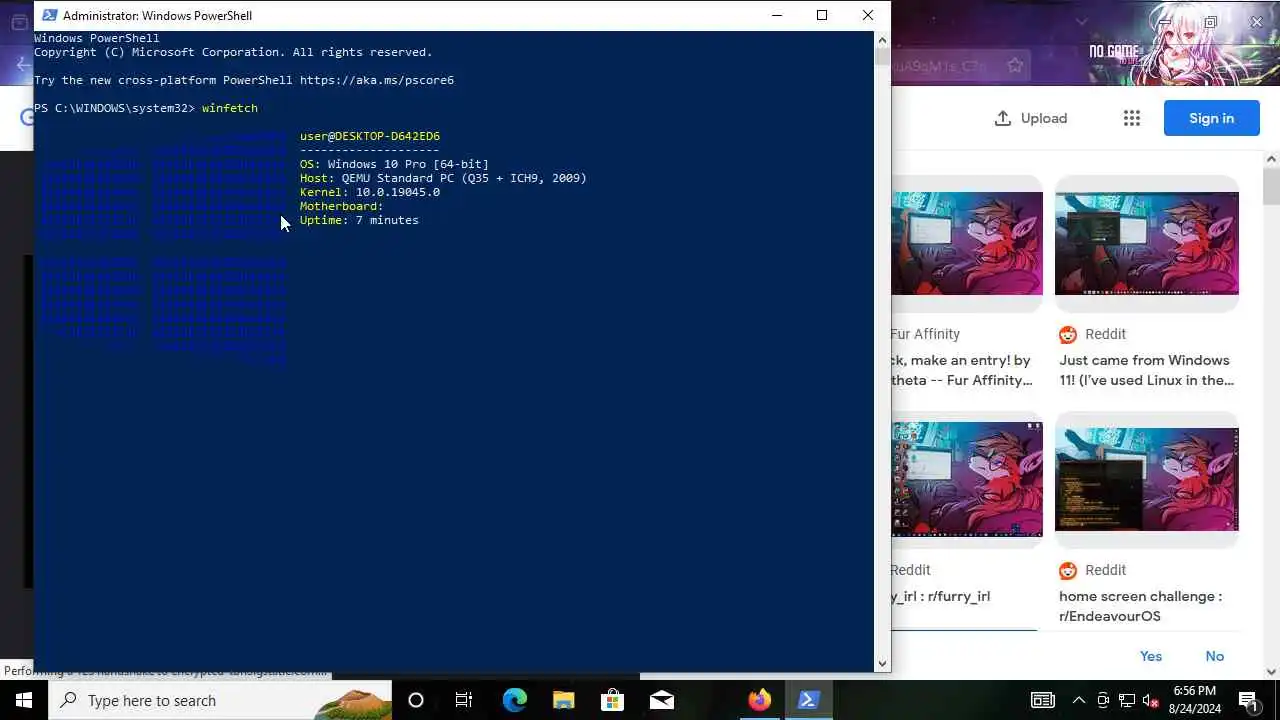Minimize the Firefox browser window

(x=1163, y=21)
